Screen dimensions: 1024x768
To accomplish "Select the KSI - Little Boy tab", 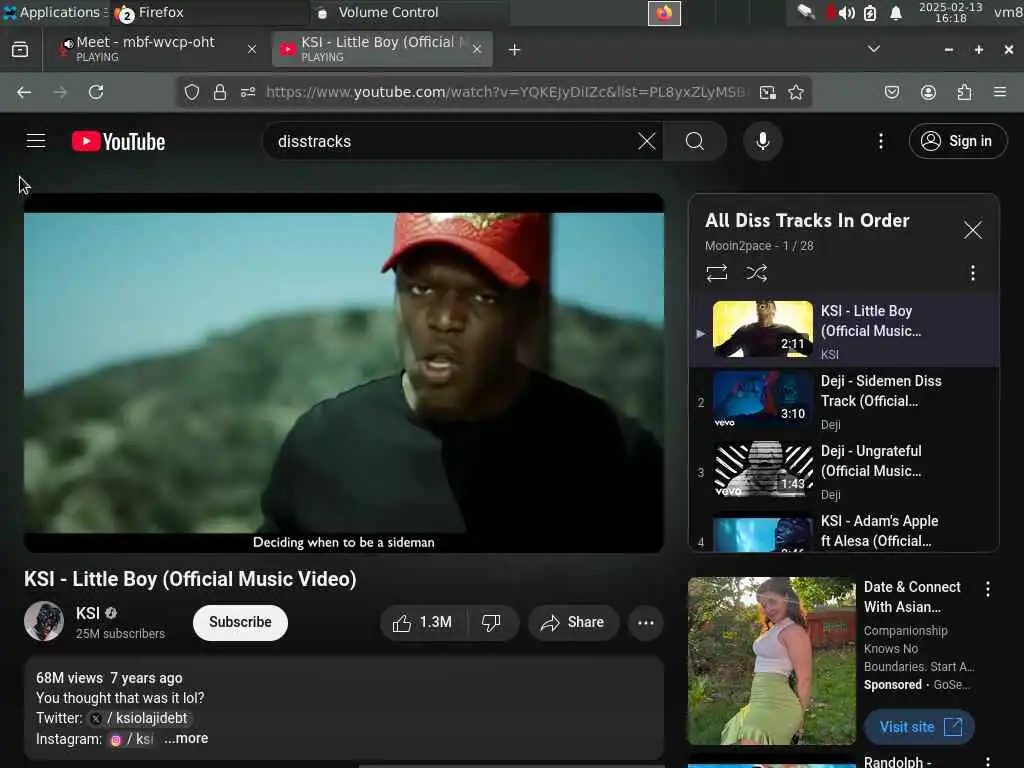I will pos(381,49).
